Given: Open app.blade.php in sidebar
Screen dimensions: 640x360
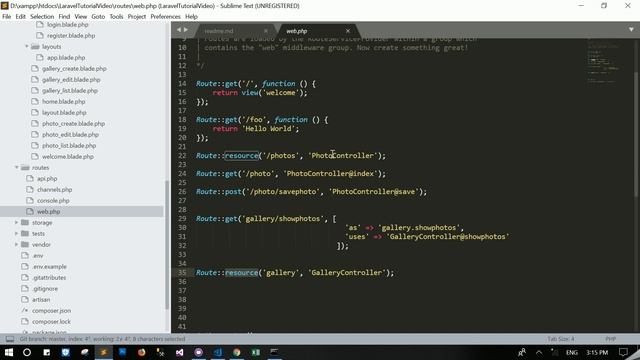Looking at the screenshot, I should tap(66, 58).
